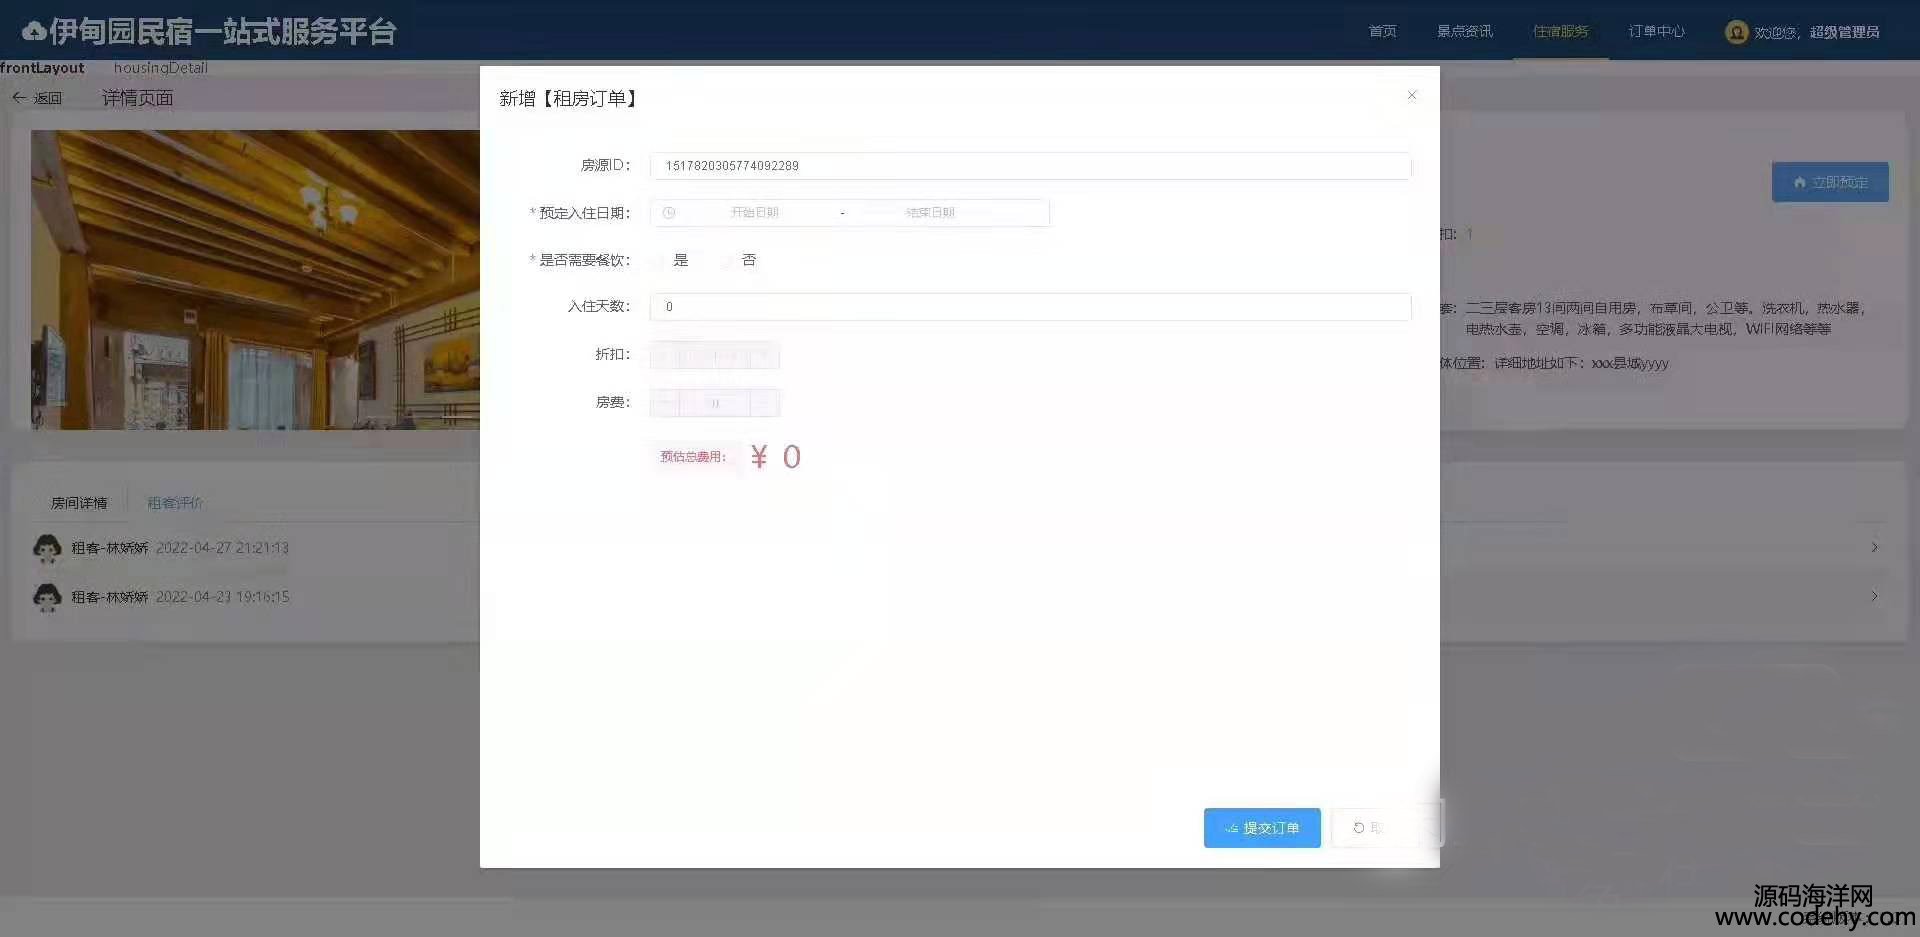This screenshot has height=937, width=1920.
Task: Switch to the 房间详情 tab
Action: click(79, 503)
